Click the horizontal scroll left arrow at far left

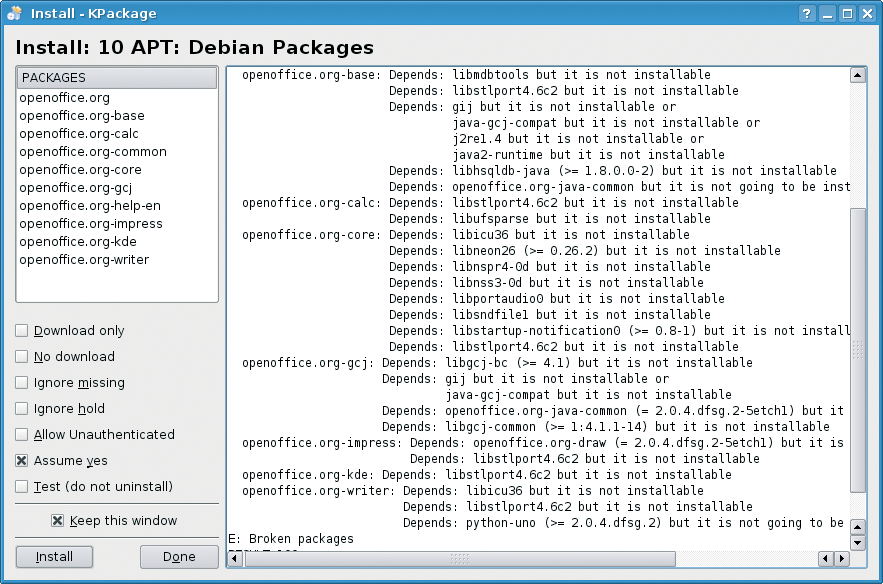click(235, 559)
